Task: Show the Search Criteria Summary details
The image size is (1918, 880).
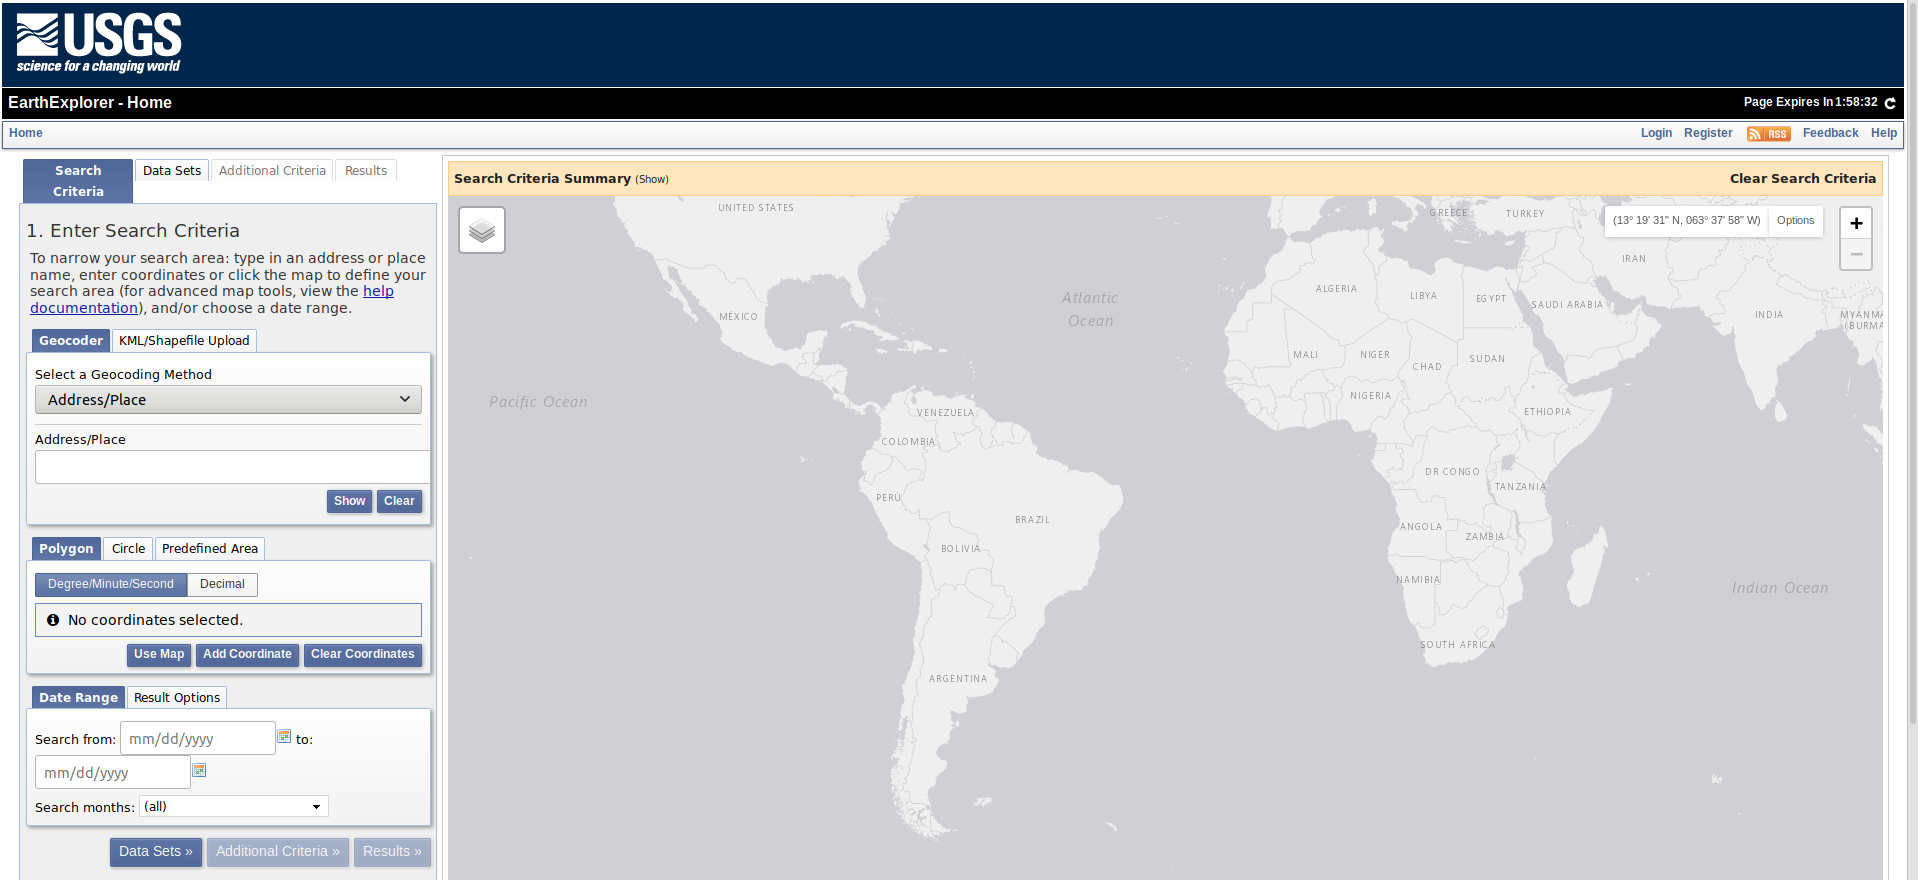Action: point(652,180)
